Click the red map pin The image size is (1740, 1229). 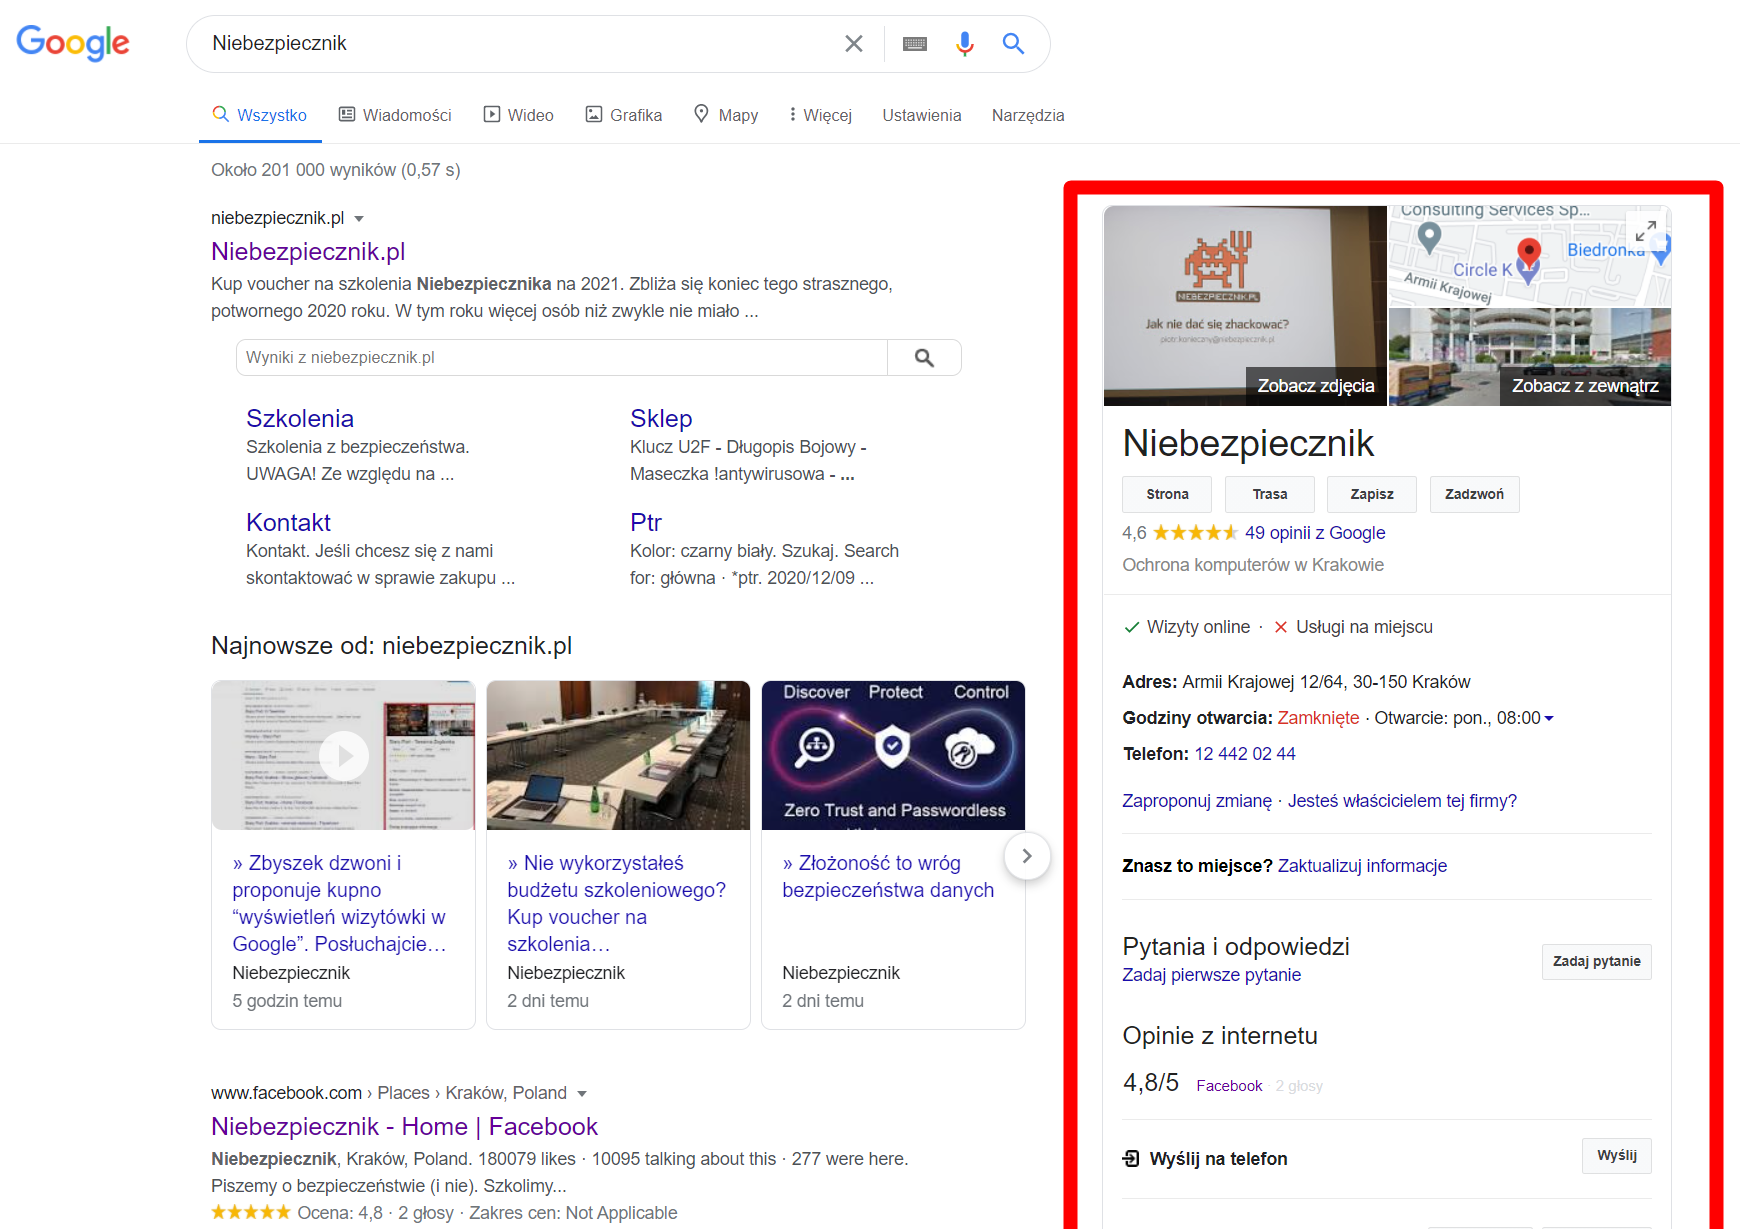(x=1528, y=254)
